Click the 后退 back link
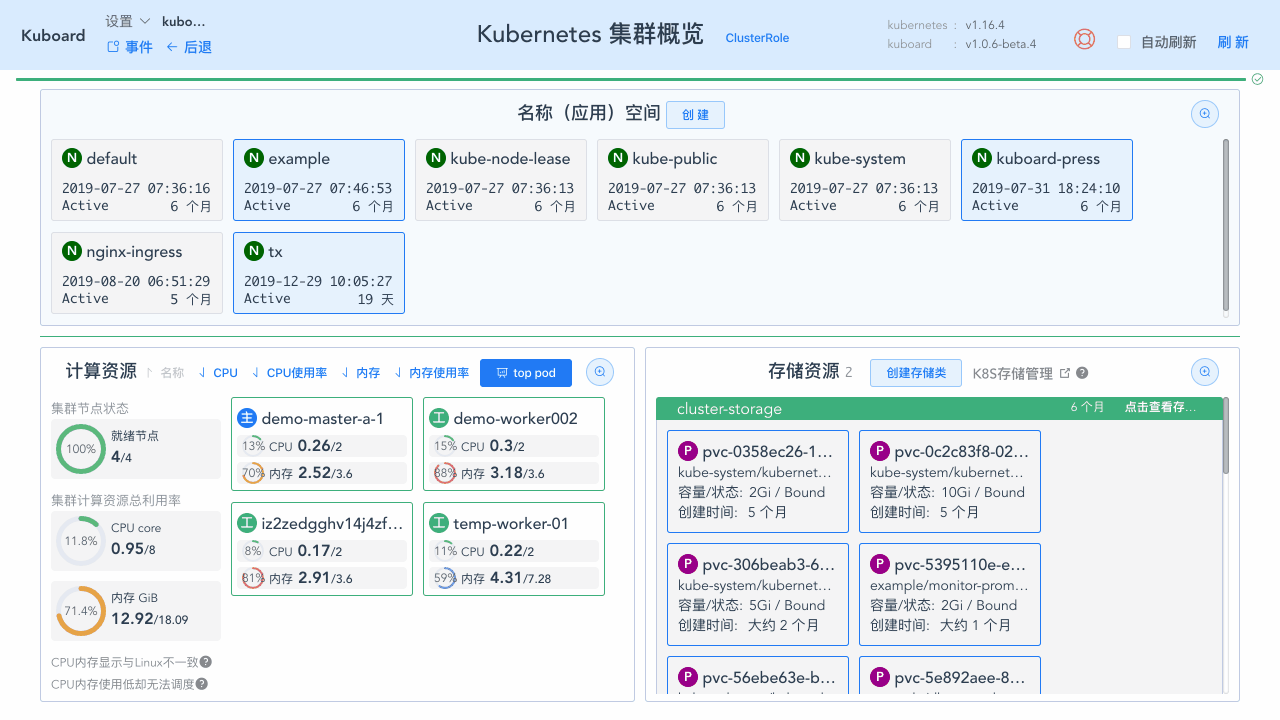 coord(189,47)
